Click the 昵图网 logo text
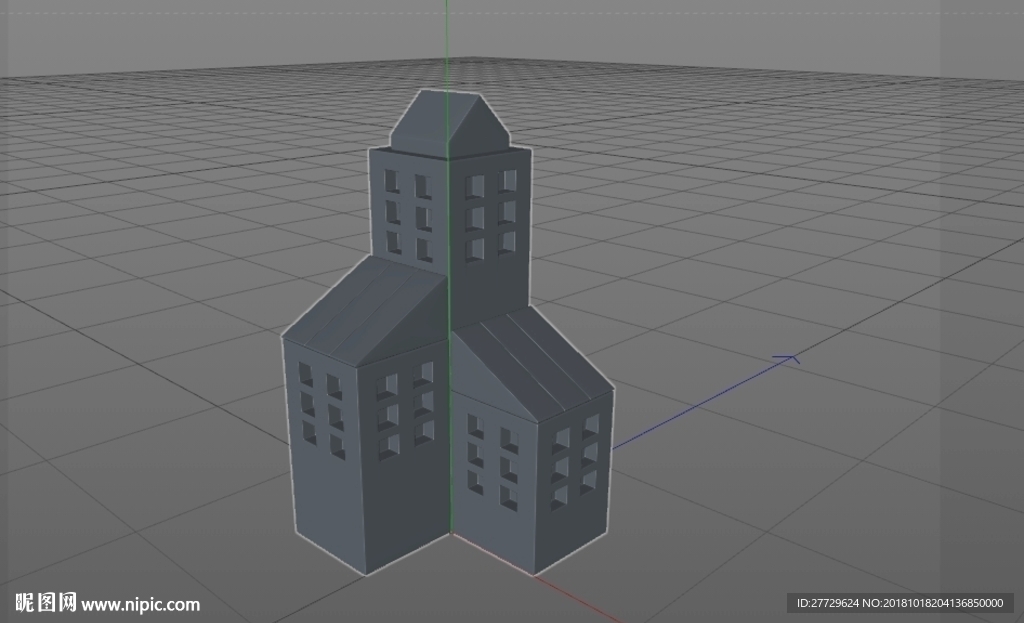 (x=46, y=602)
